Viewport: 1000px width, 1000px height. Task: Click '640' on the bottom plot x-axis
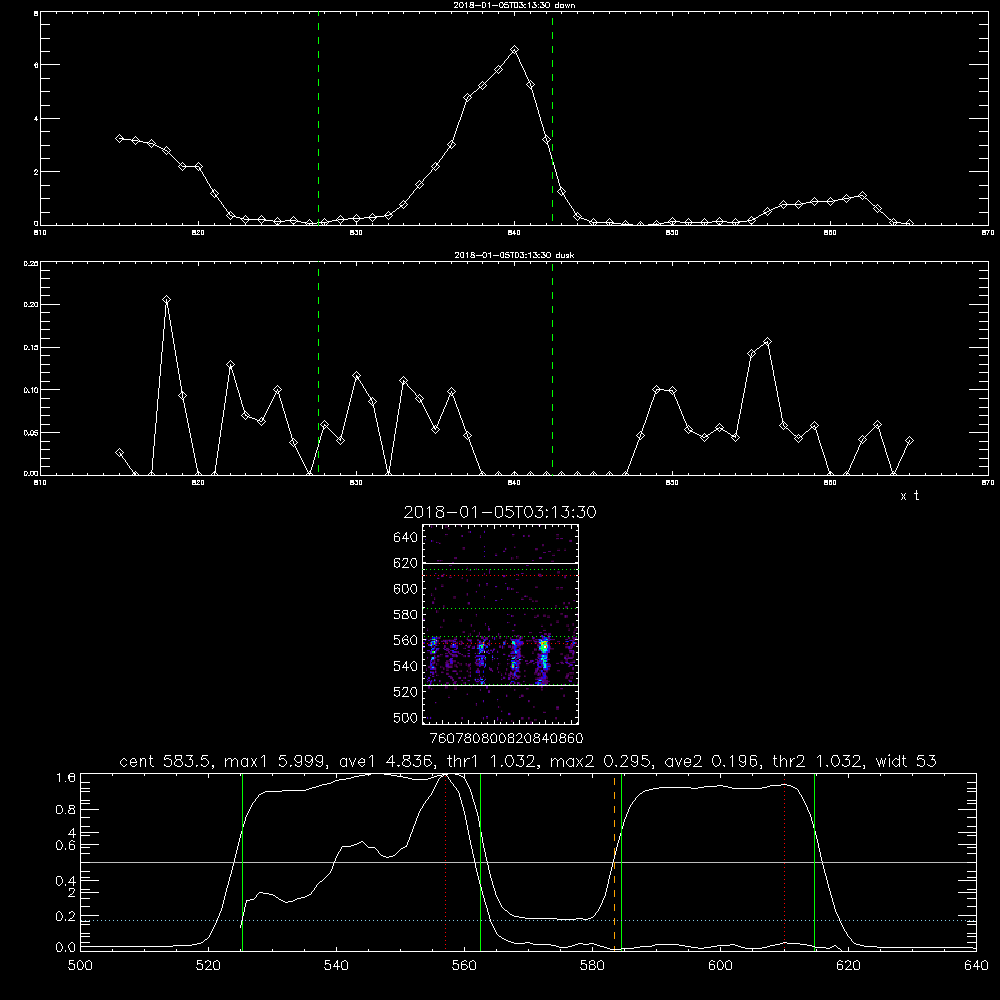click(976, 965)
